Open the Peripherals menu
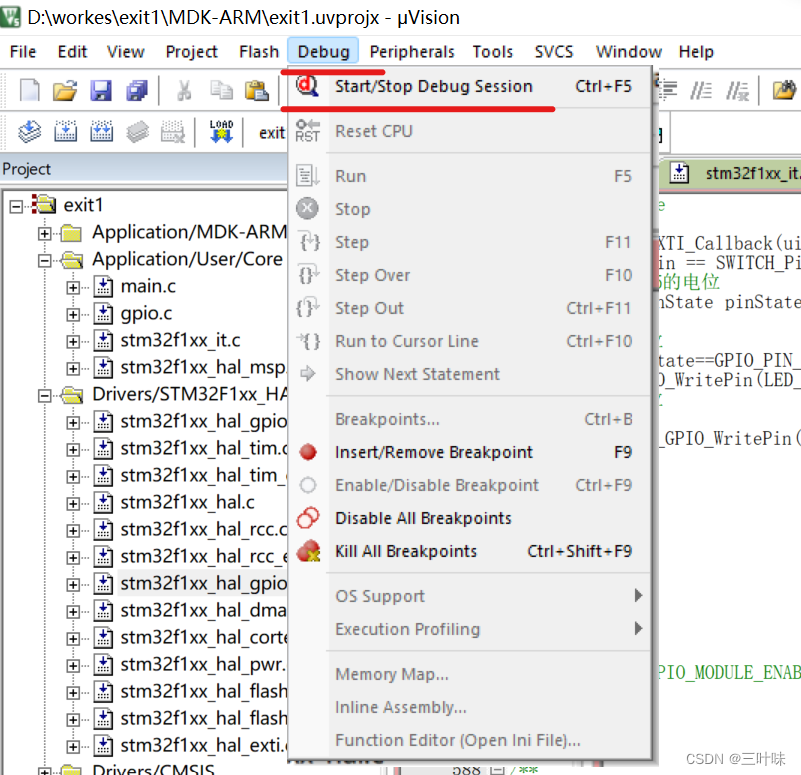This screenshot has width=801, height=775. [412, 52]
